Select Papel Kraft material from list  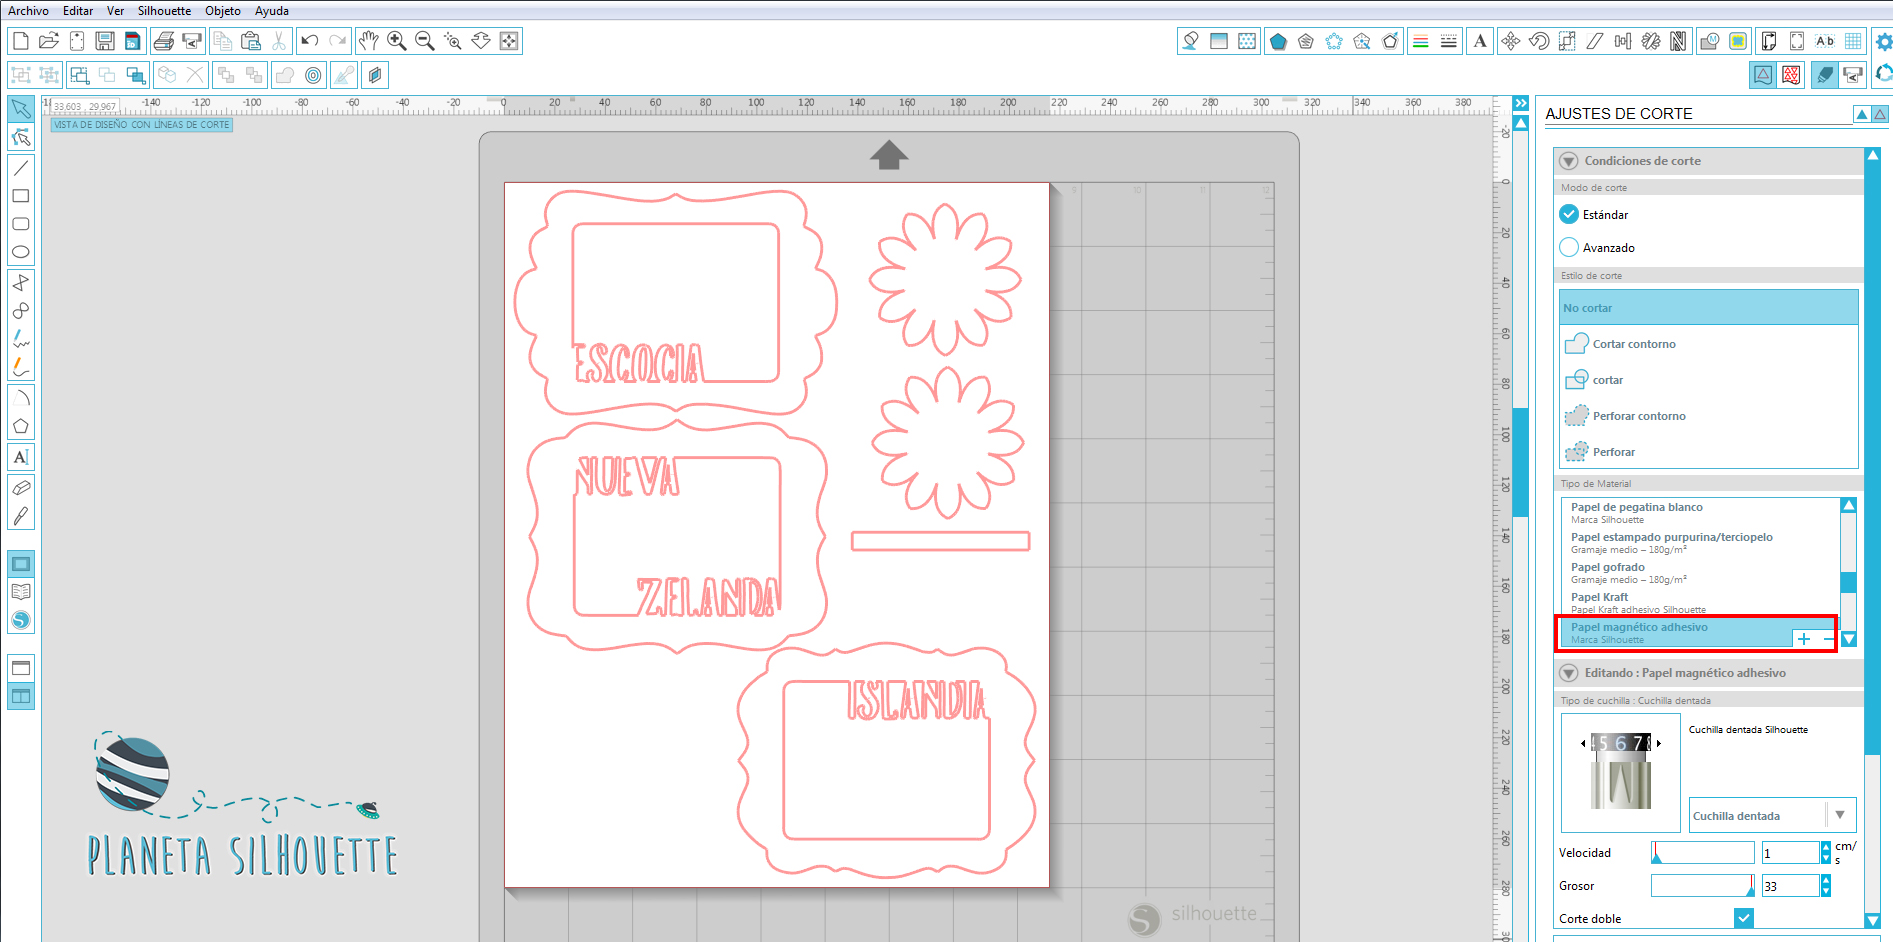[1599, 598]
